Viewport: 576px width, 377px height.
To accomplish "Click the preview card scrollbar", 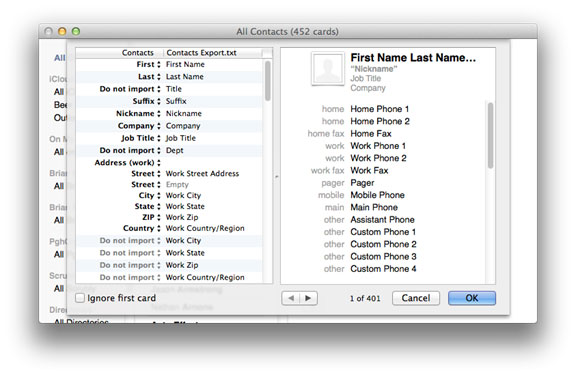I will (x=490, y=136).
